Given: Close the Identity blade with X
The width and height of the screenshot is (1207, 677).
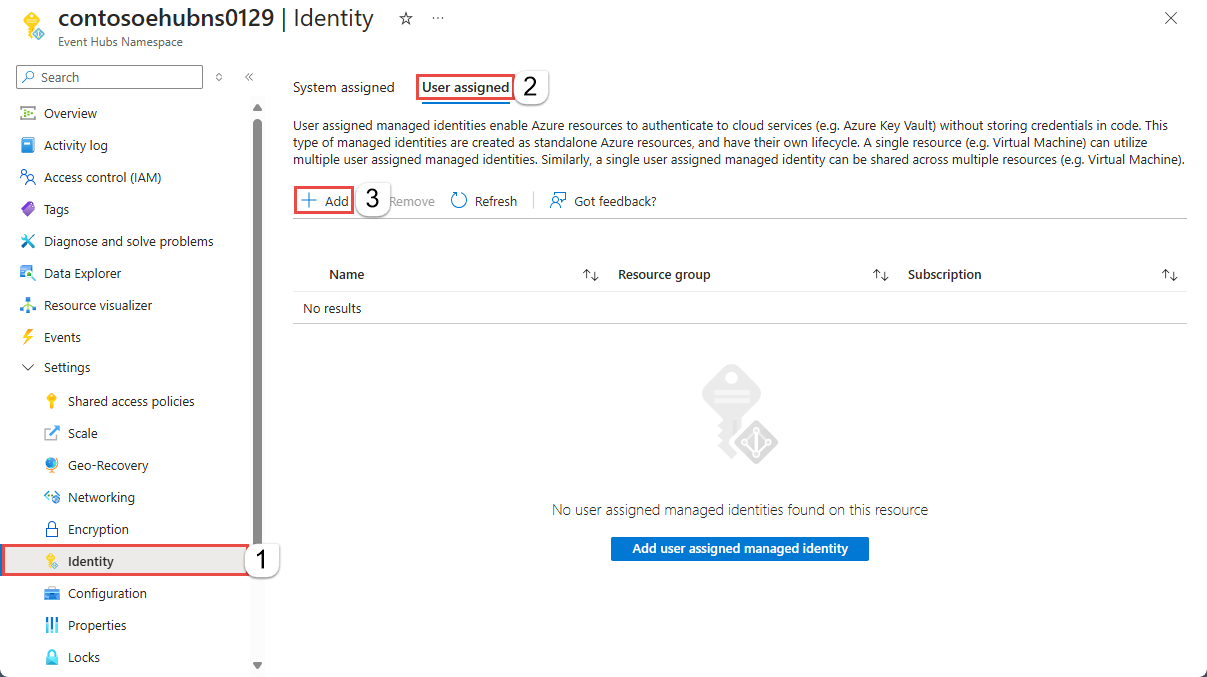Looking at the screenshot, I should [1171, 18].
